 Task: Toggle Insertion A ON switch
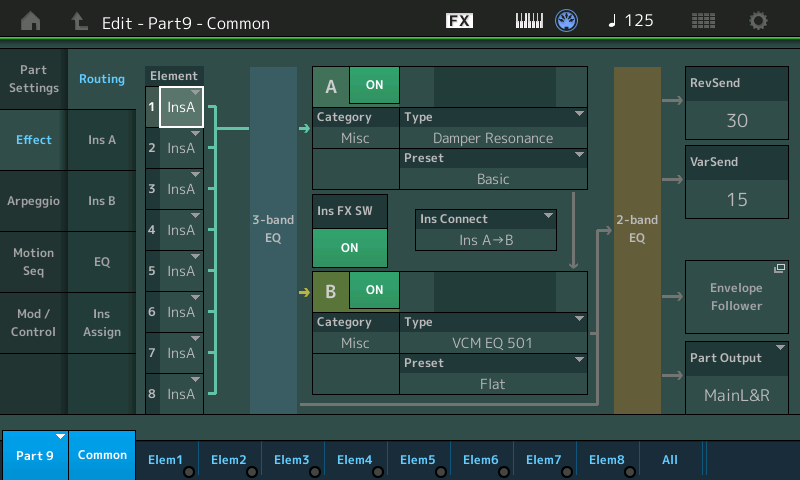point(374,86)
